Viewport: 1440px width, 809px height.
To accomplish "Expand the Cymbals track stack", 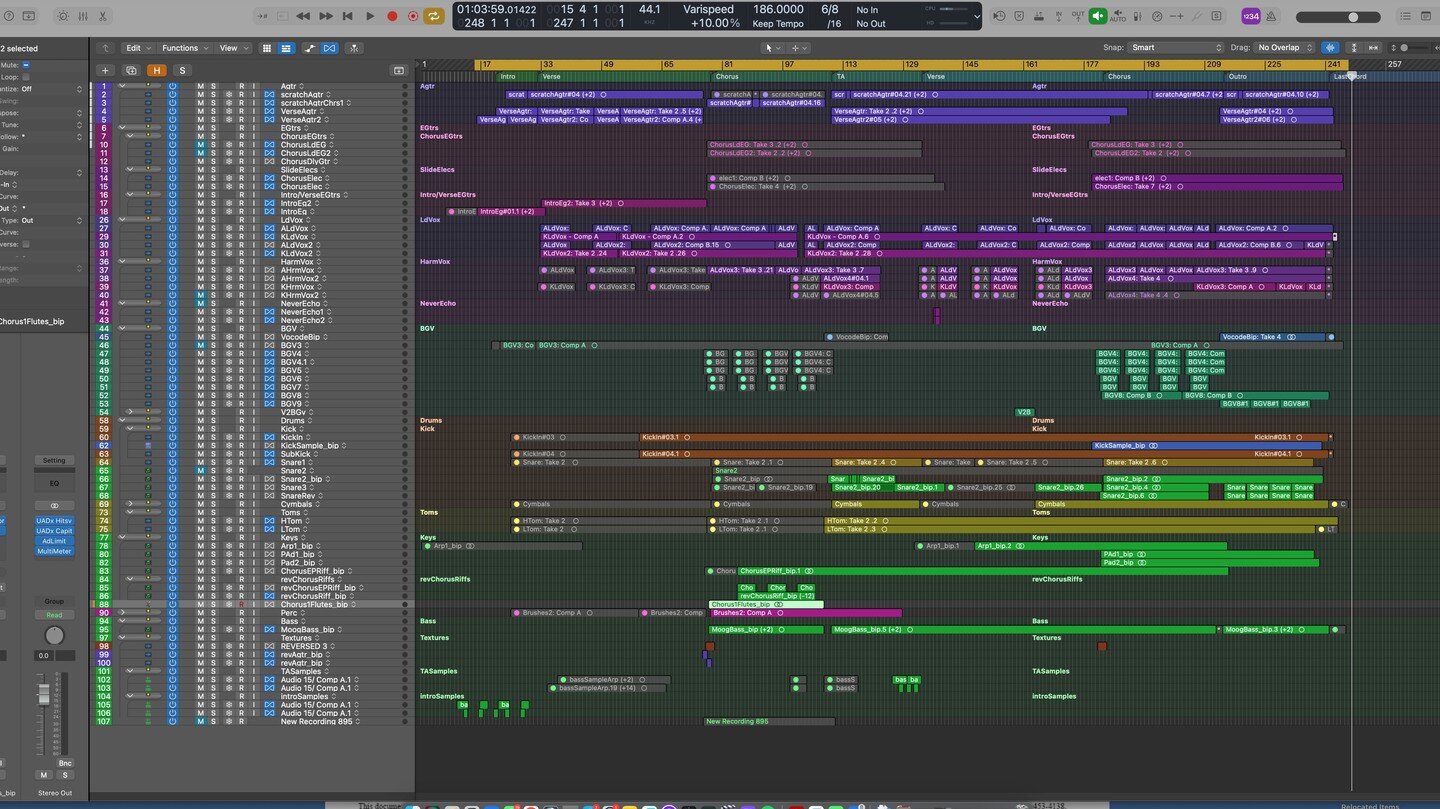I will 131,504.
